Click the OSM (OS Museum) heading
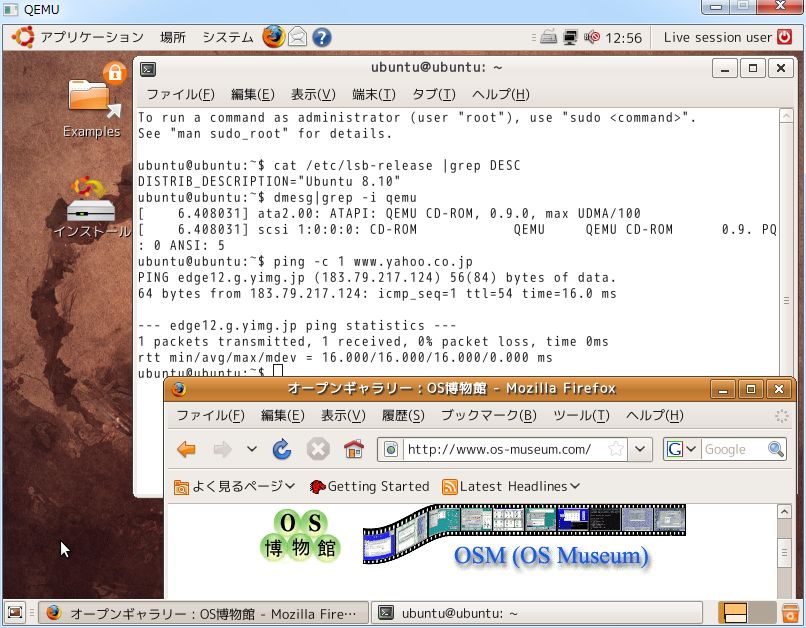The image size is (806, 628). (551, 556)
